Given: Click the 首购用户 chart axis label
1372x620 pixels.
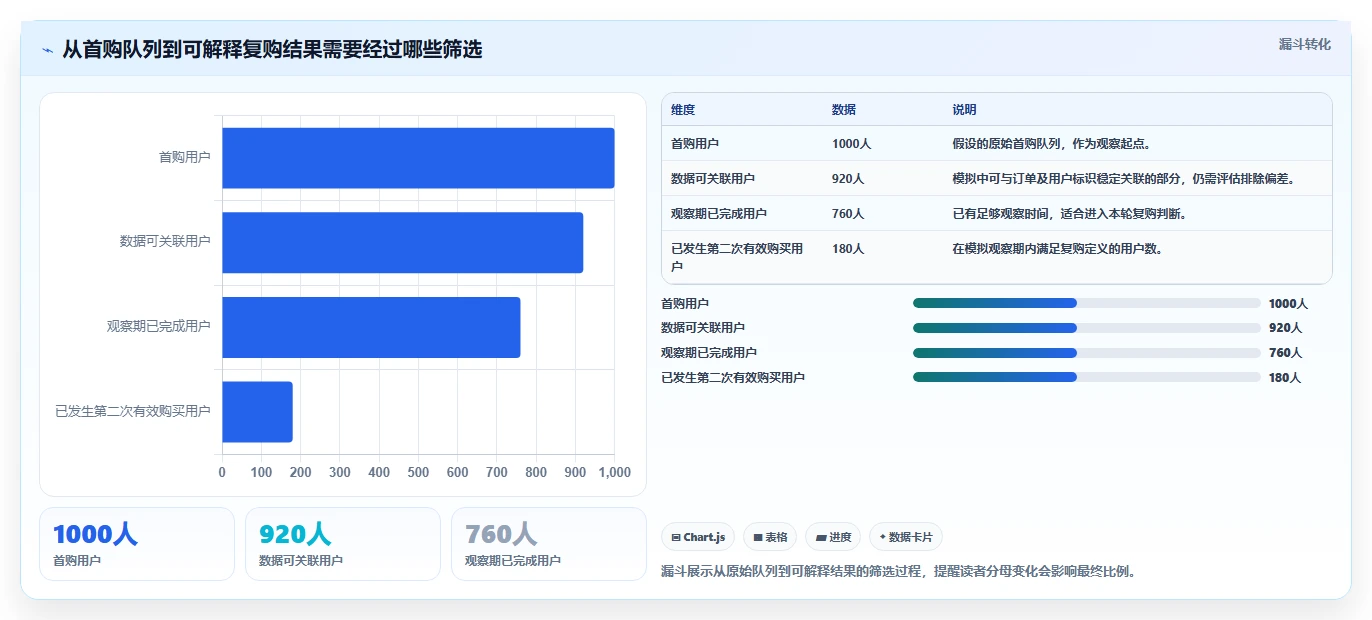Looking at the screenshot, I should 185,157.
